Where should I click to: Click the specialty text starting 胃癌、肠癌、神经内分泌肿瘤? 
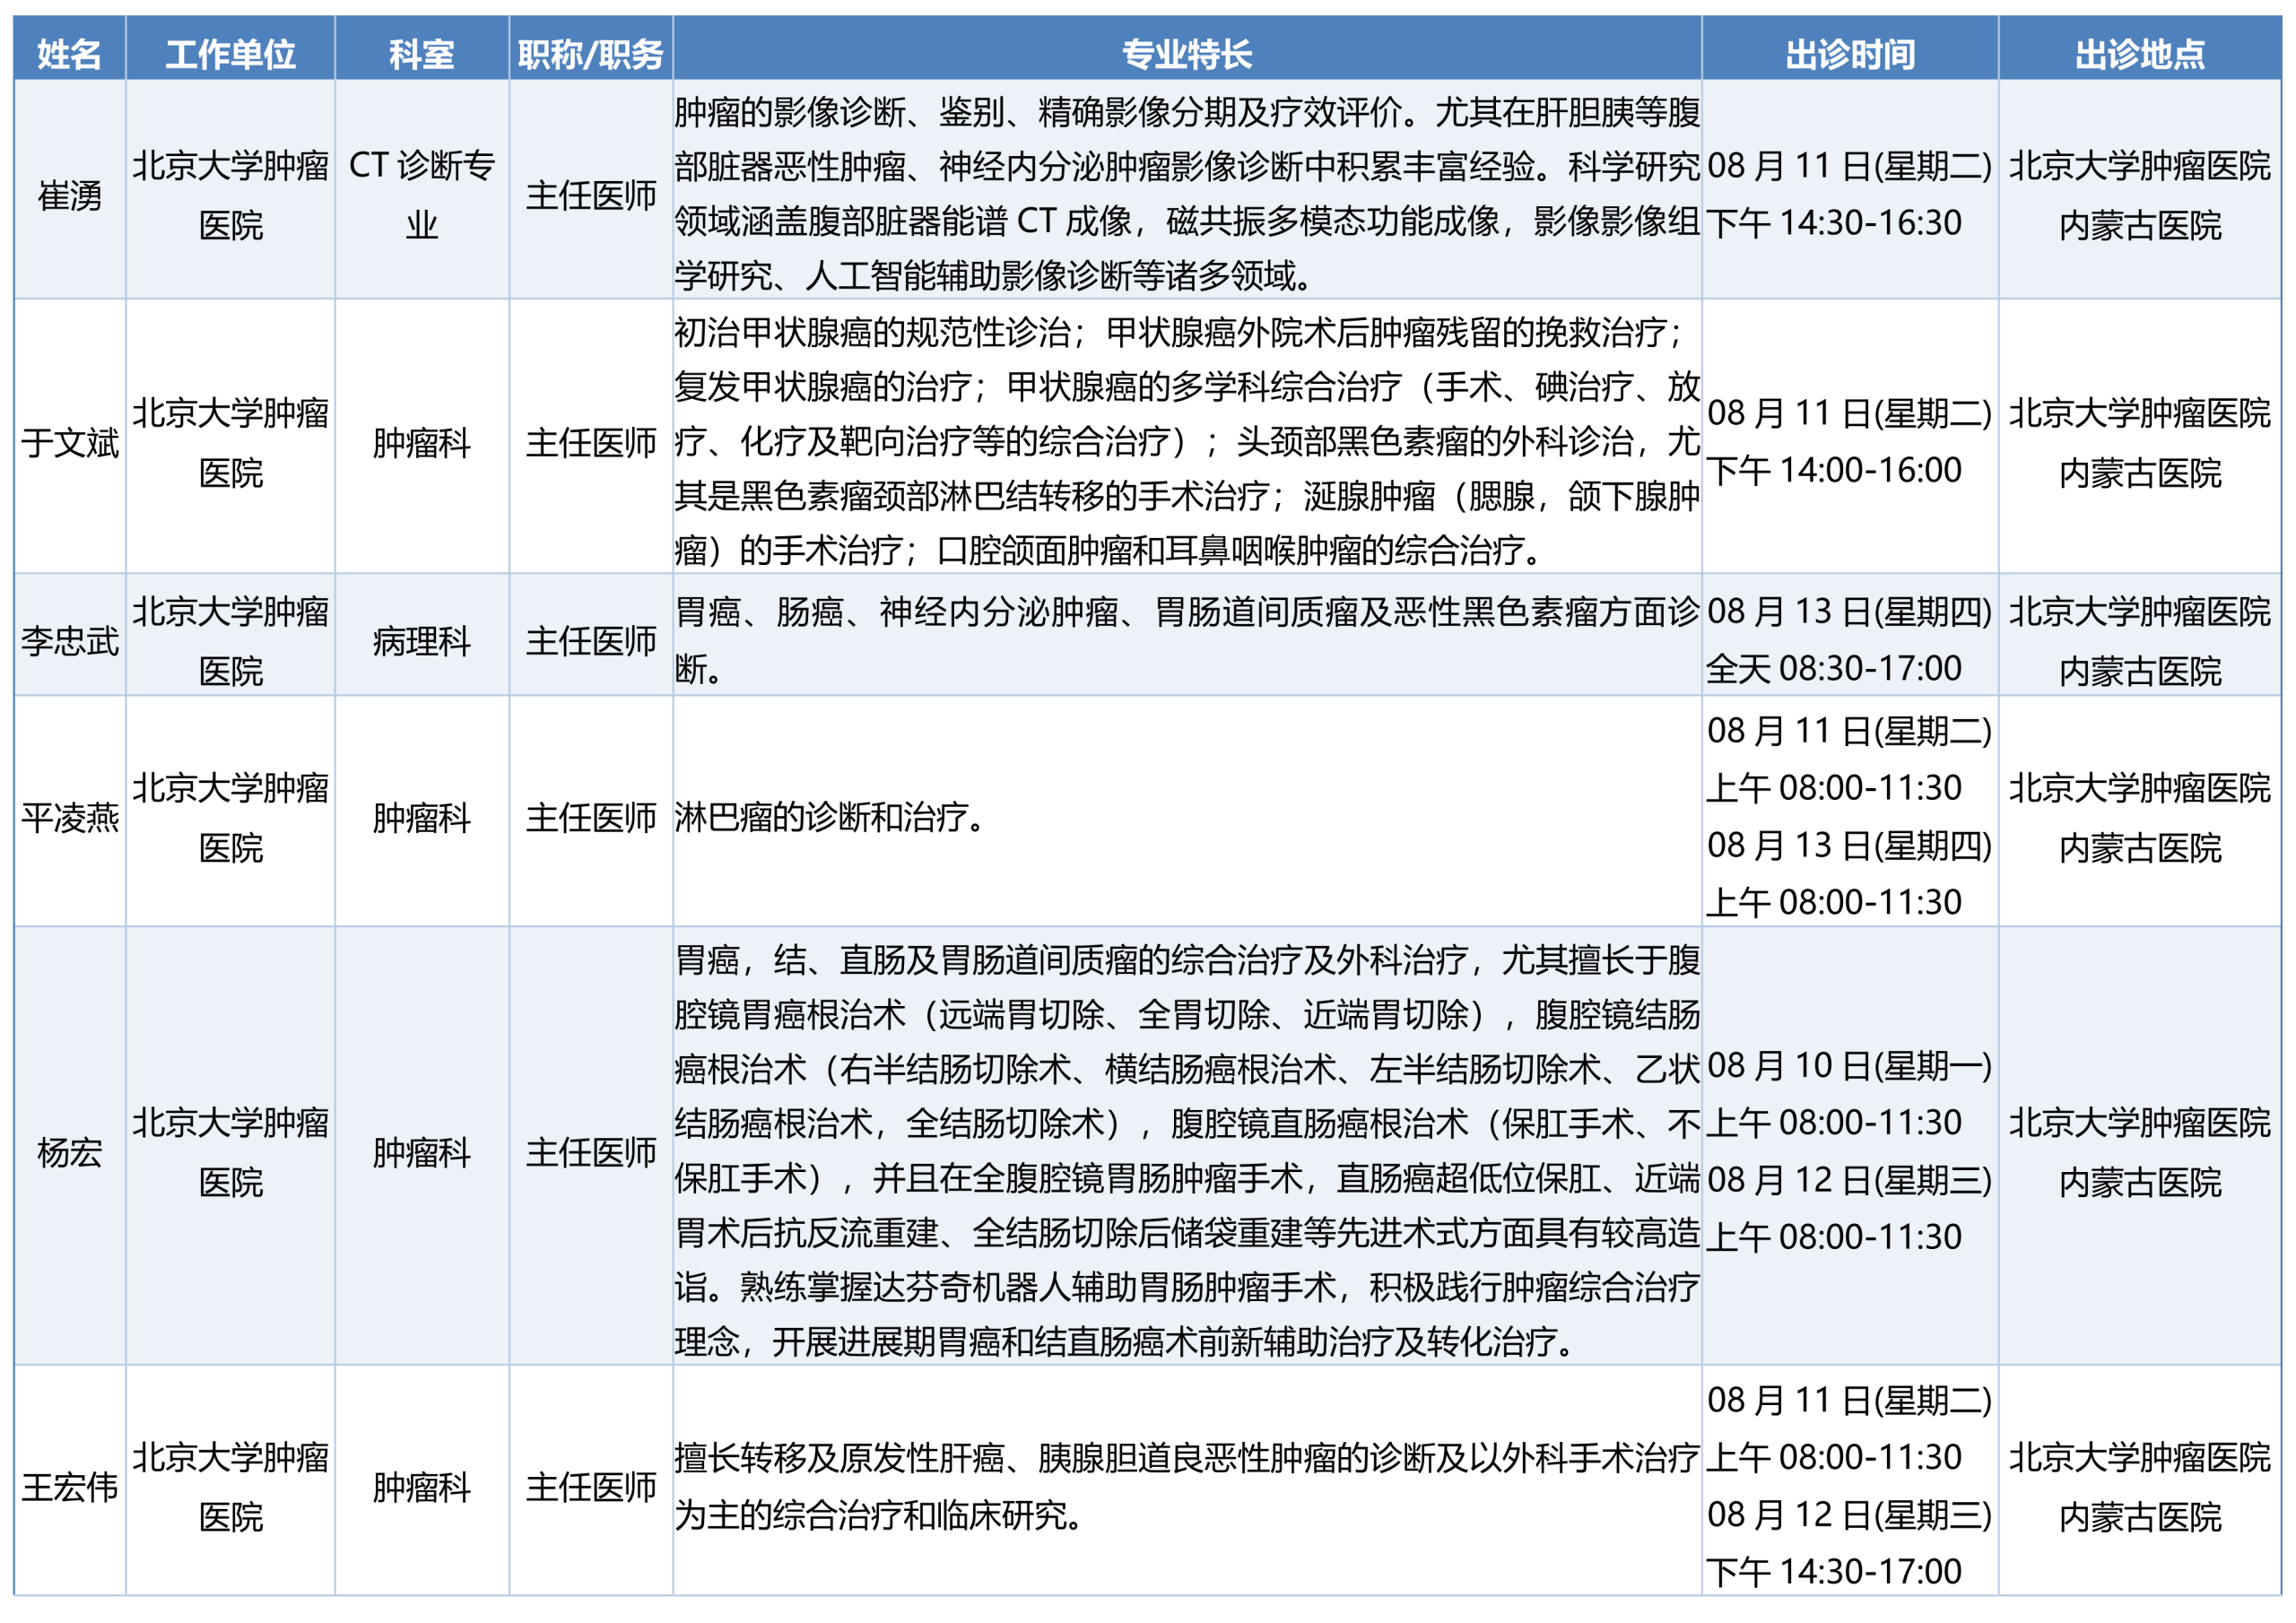(1186, 639)
